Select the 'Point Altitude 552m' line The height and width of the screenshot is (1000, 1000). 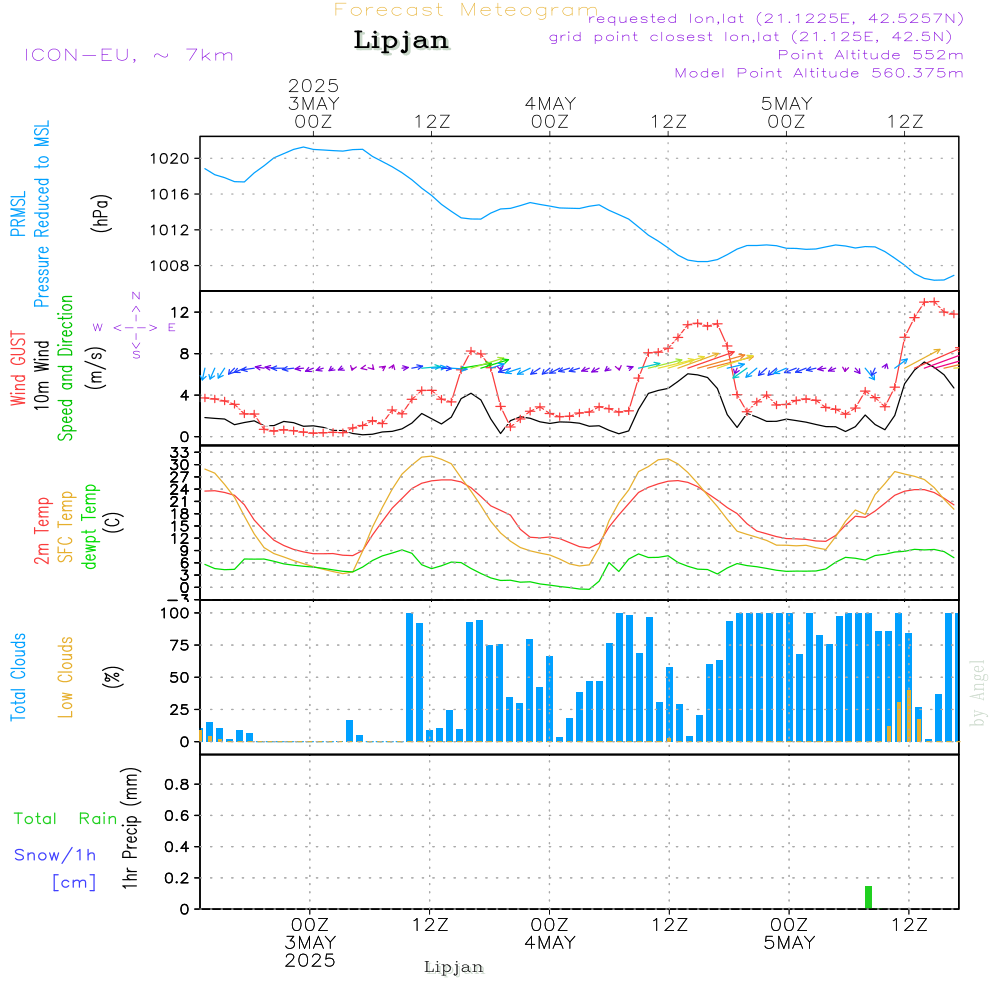(x=871, y=55)
